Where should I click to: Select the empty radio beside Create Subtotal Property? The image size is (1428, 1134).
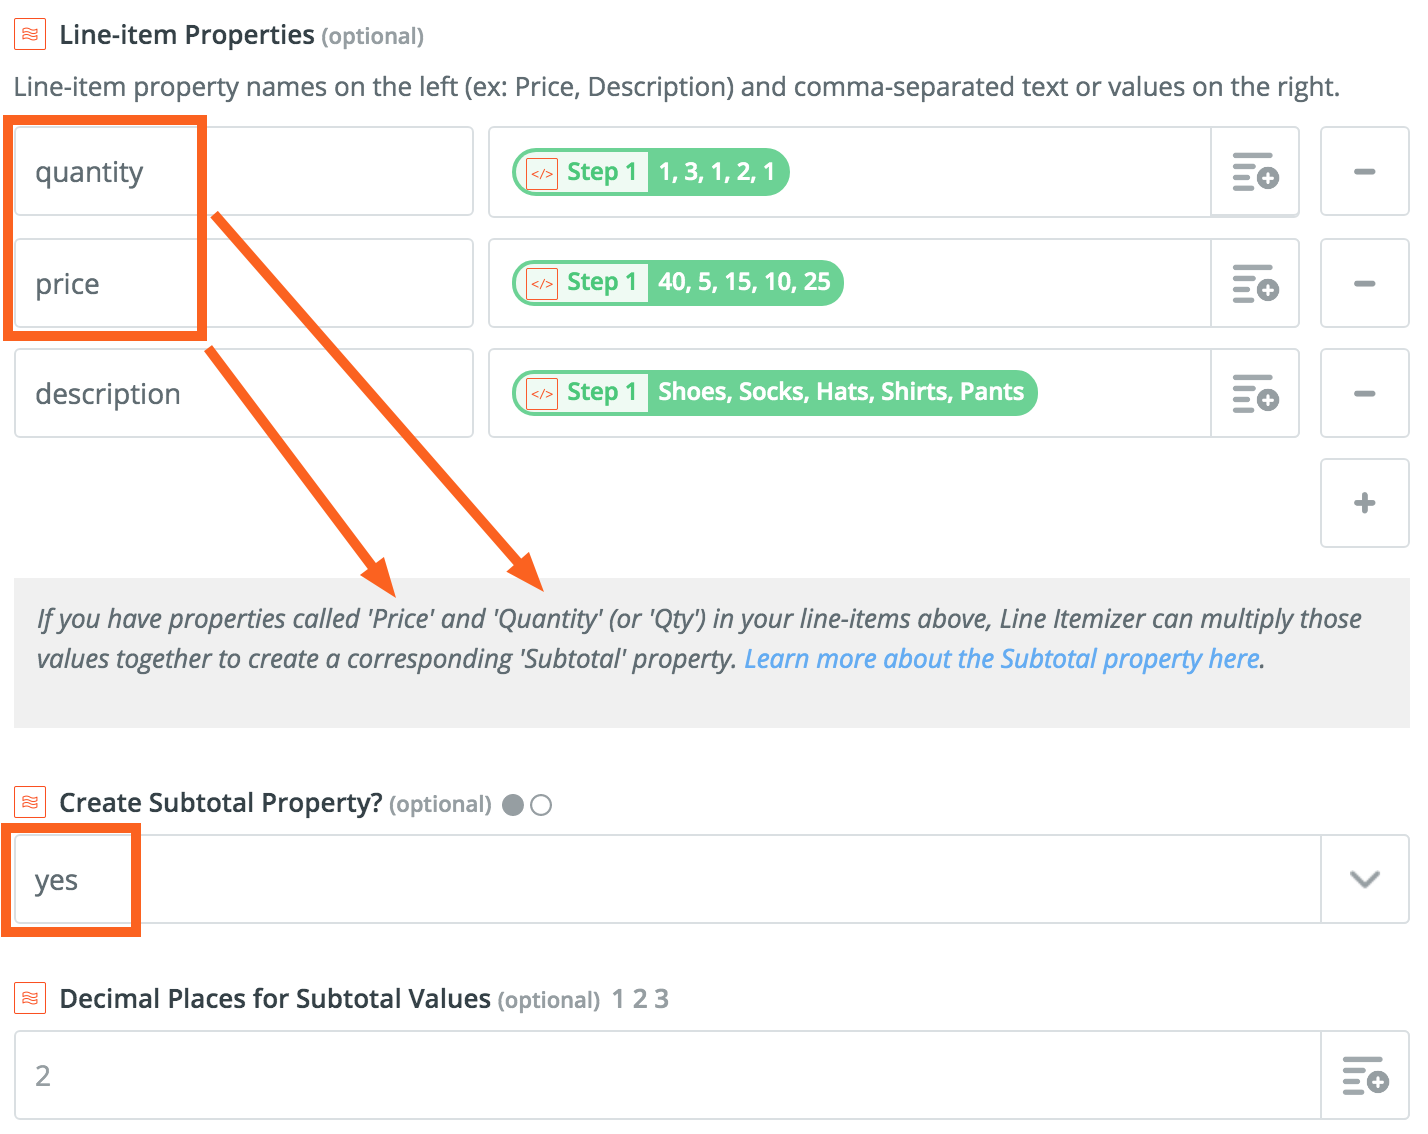click(541, 805)
